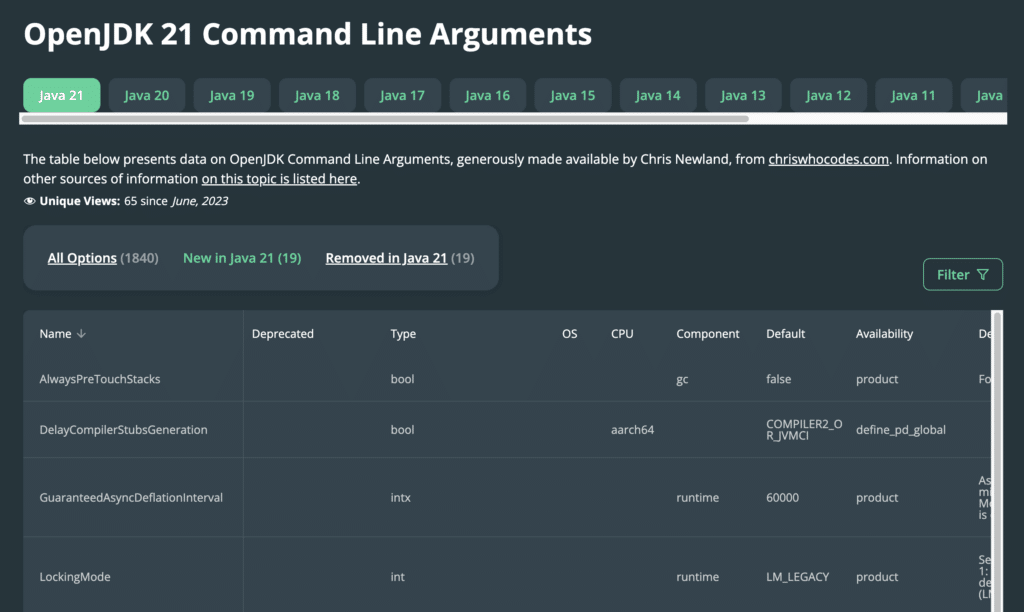Screen dimensions: 1024x612
Task: Click the Name sort arrow icon
Action: pyautogui.click(x=81, y=334)
